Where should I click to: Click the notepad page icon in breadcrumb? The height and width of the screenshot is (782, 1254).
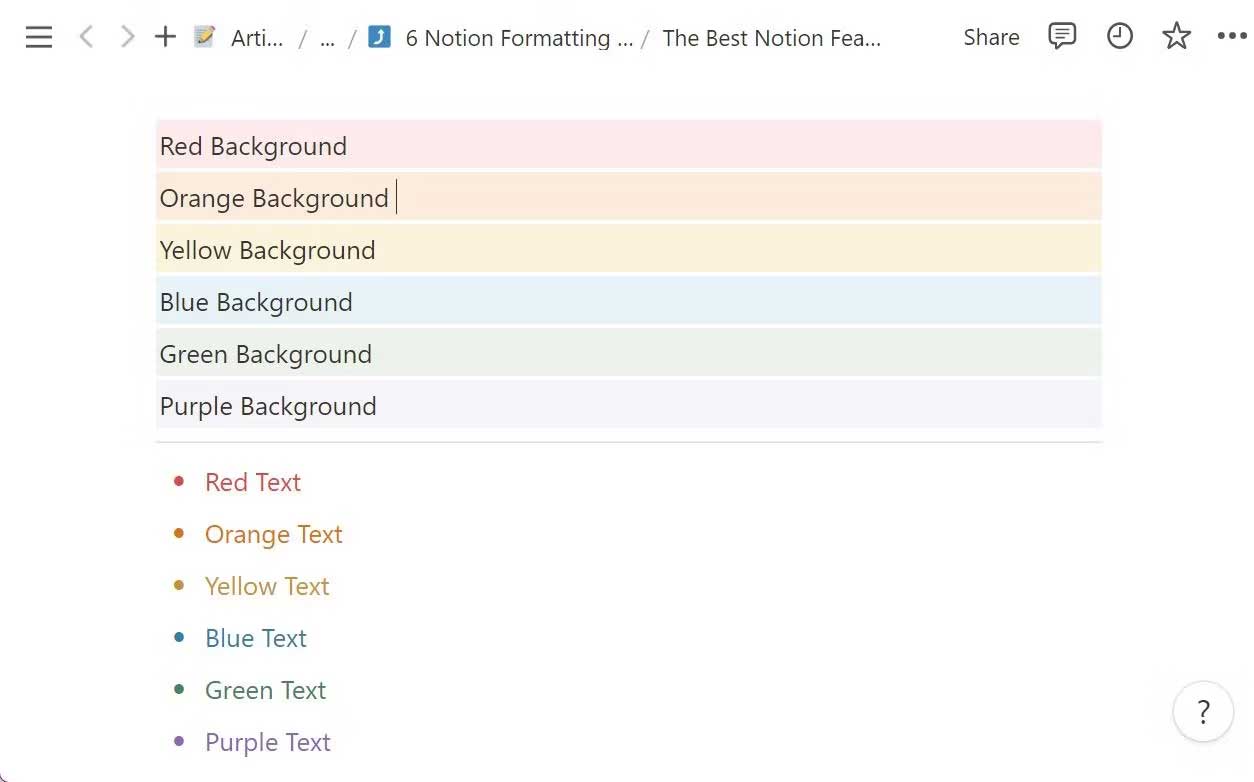tap(205, 37)
